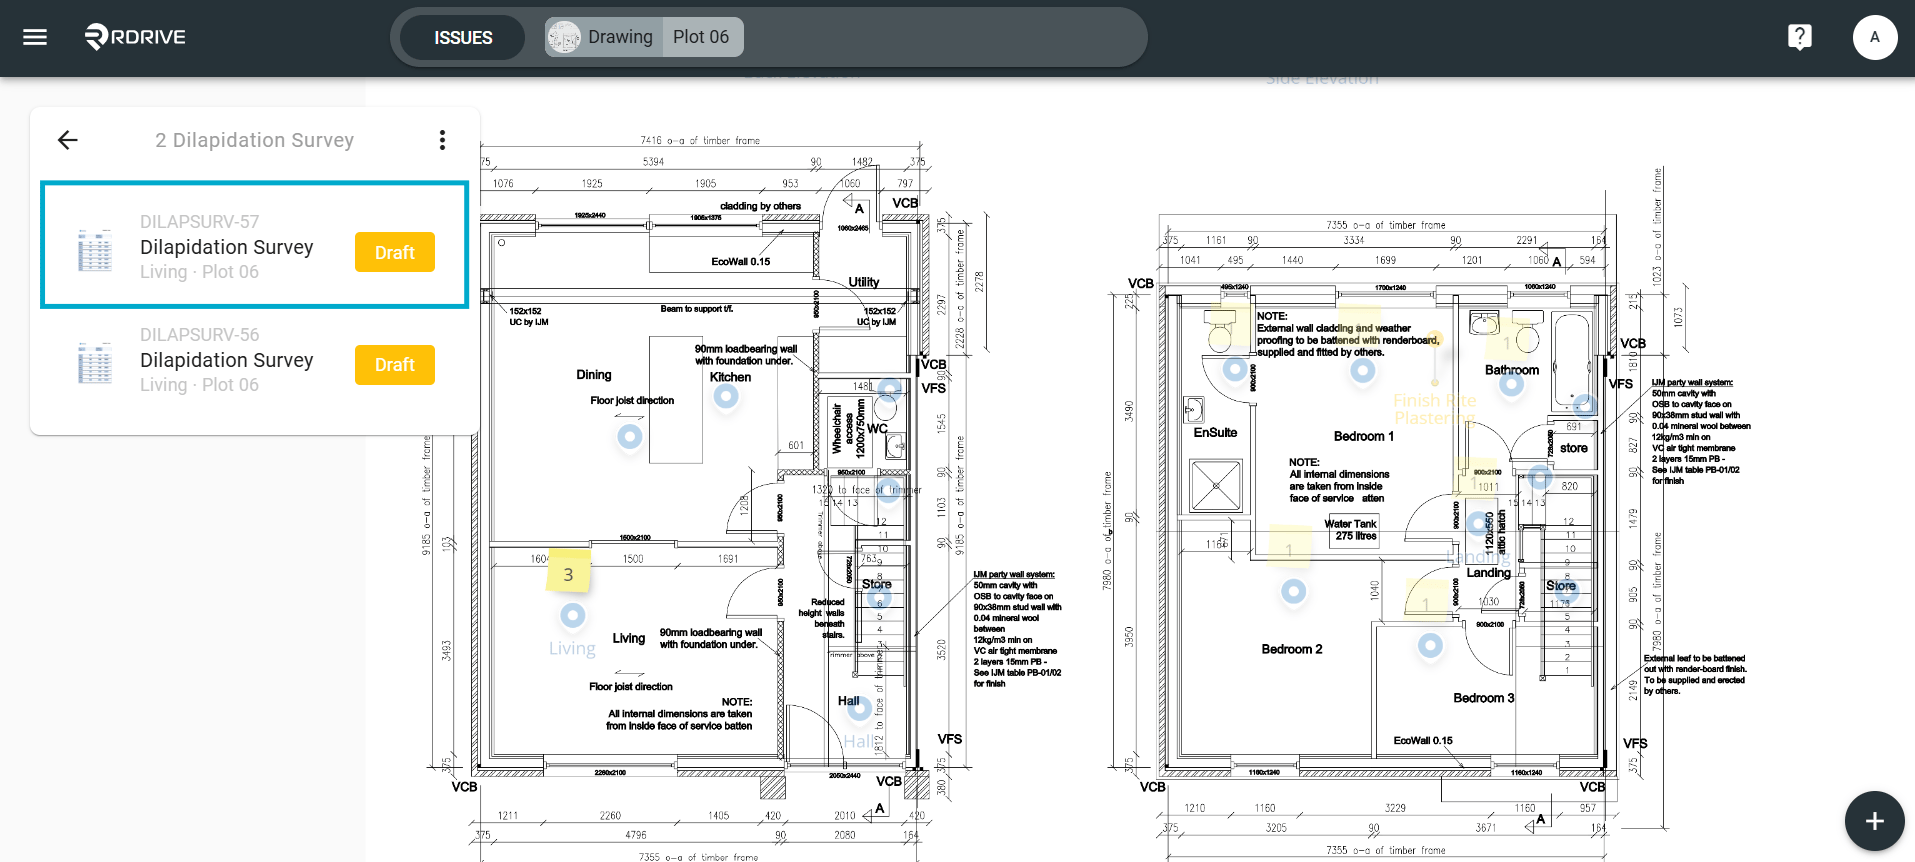This screenshot has height=862, width=1915.
Task: Click the Draft badge on DILAPSURV-57
Action: (395, 252)
